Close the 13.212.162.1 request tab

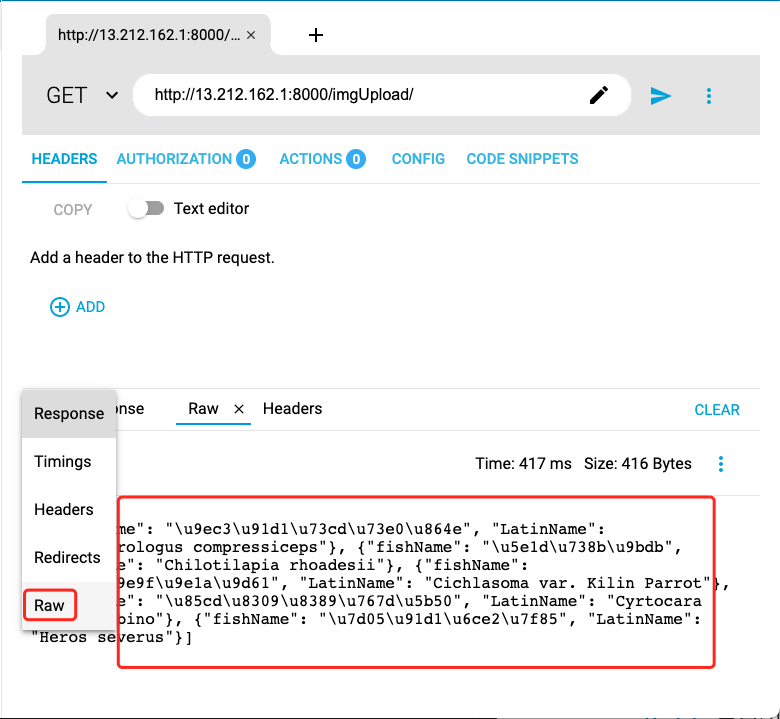click(251, 35)
